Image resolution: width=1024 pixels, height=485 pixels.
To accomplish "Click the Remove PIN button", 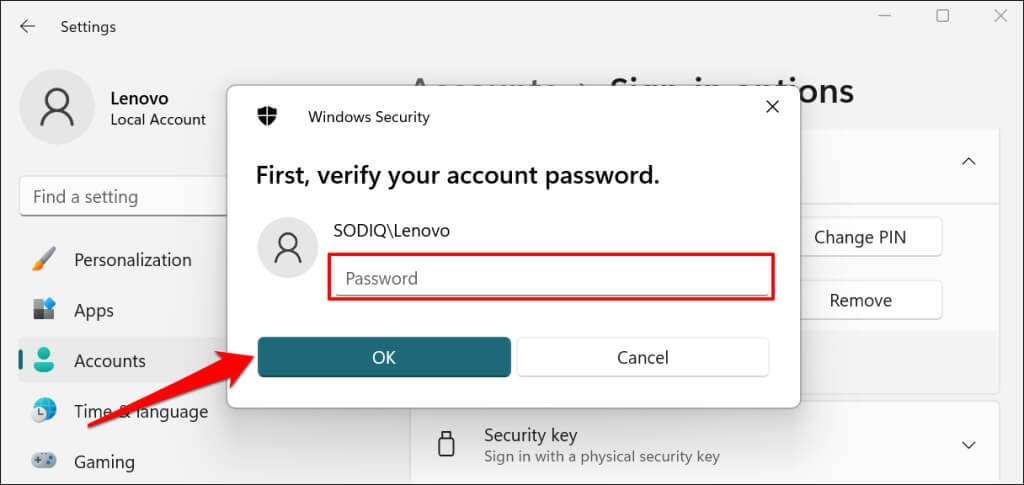I will pos(860,300).
